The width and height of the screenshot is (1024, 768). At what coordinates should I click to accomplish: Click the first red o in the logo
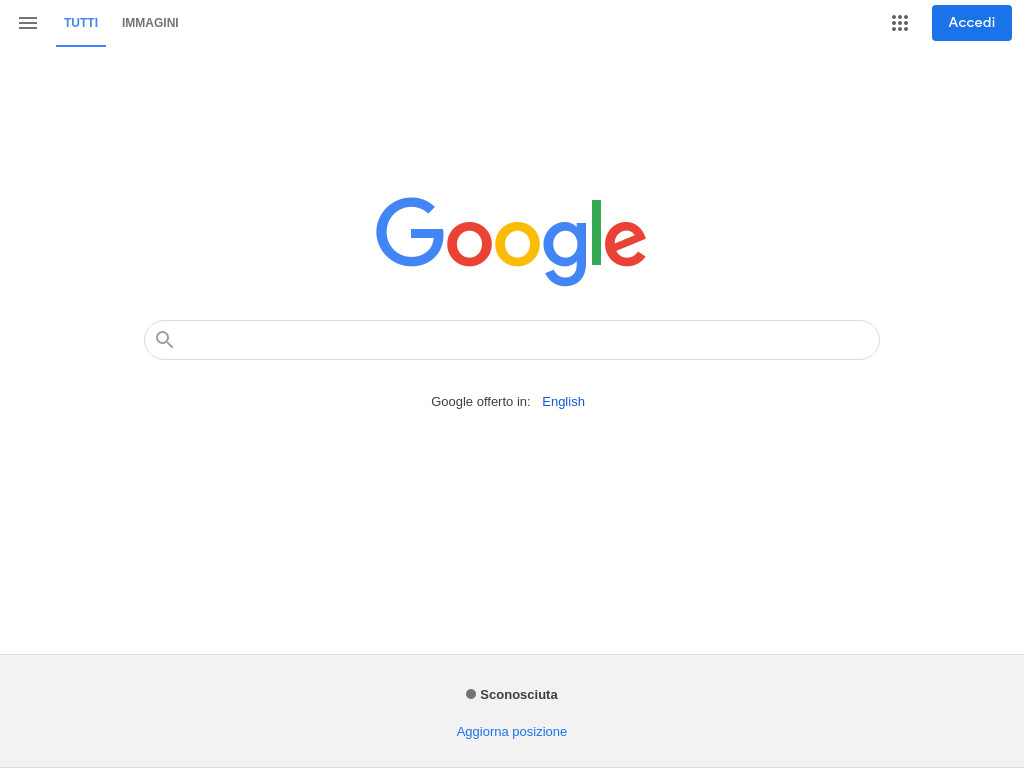(469, 244)
